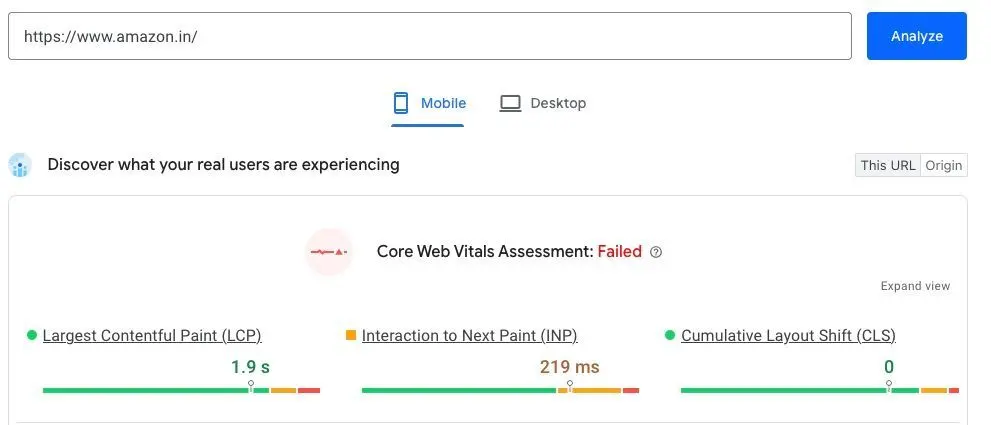This screenshot has width=991, height=425.
Task: Click the INP distribution bar marker
Action: click(x=570, y=385)
